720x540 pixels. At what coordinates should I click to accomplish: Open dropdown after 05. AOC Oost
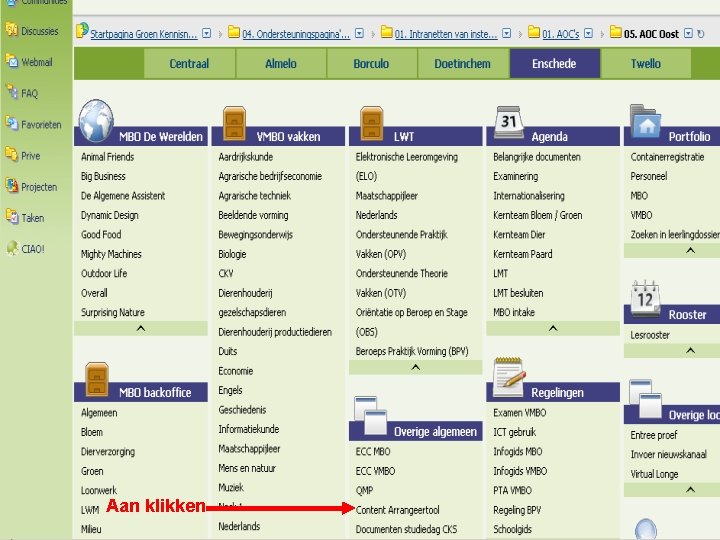point(688,33)
